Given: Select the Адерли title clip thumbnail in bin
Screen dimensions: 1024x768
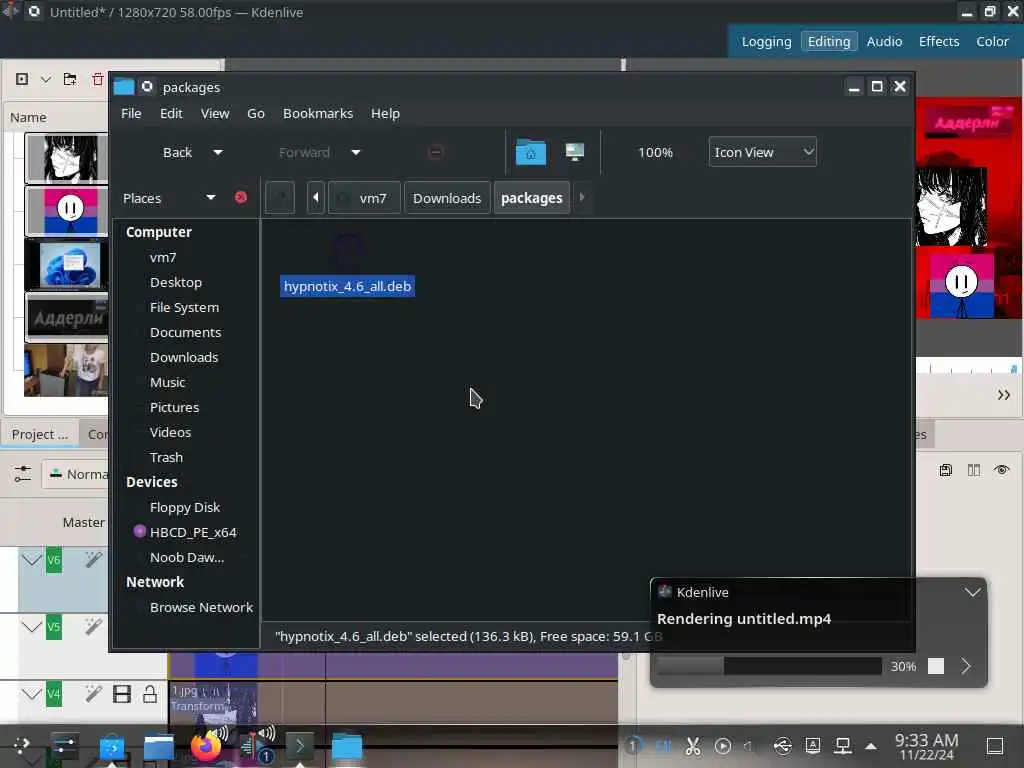Looking at the screenshot, I should [67, 318].
